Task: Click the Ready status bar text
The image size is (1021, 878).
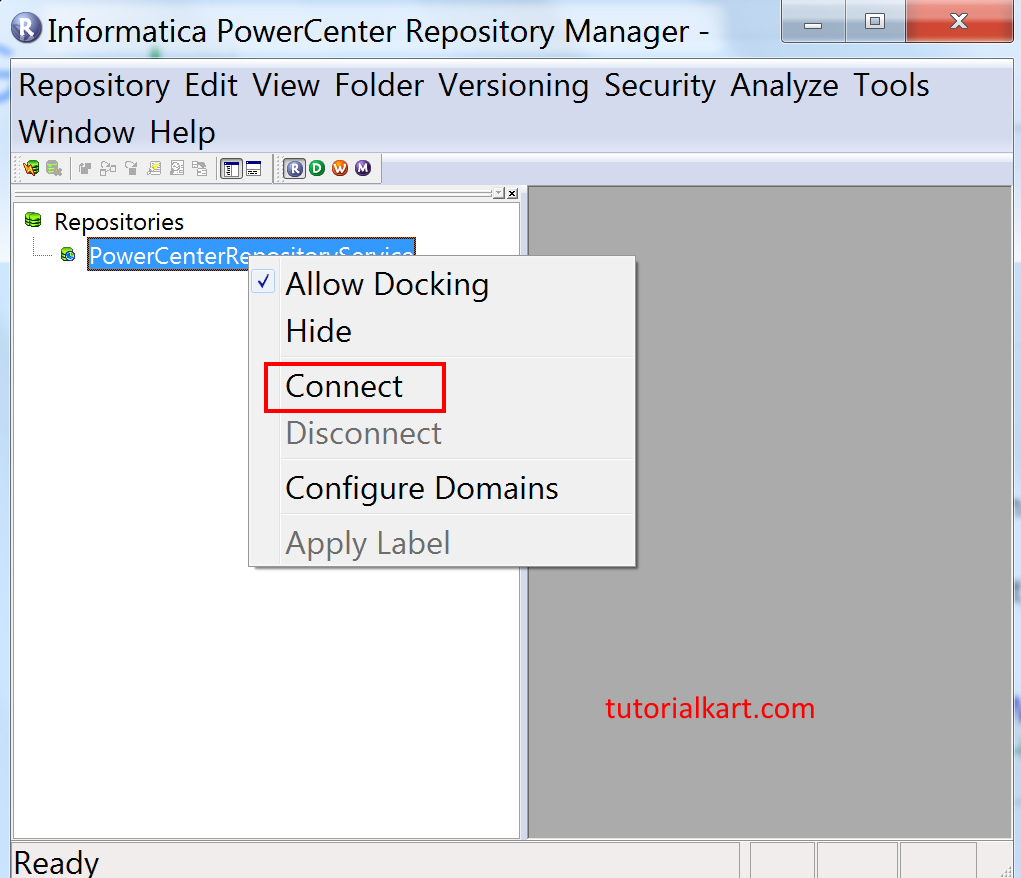Action: click(x=56, y=862)
